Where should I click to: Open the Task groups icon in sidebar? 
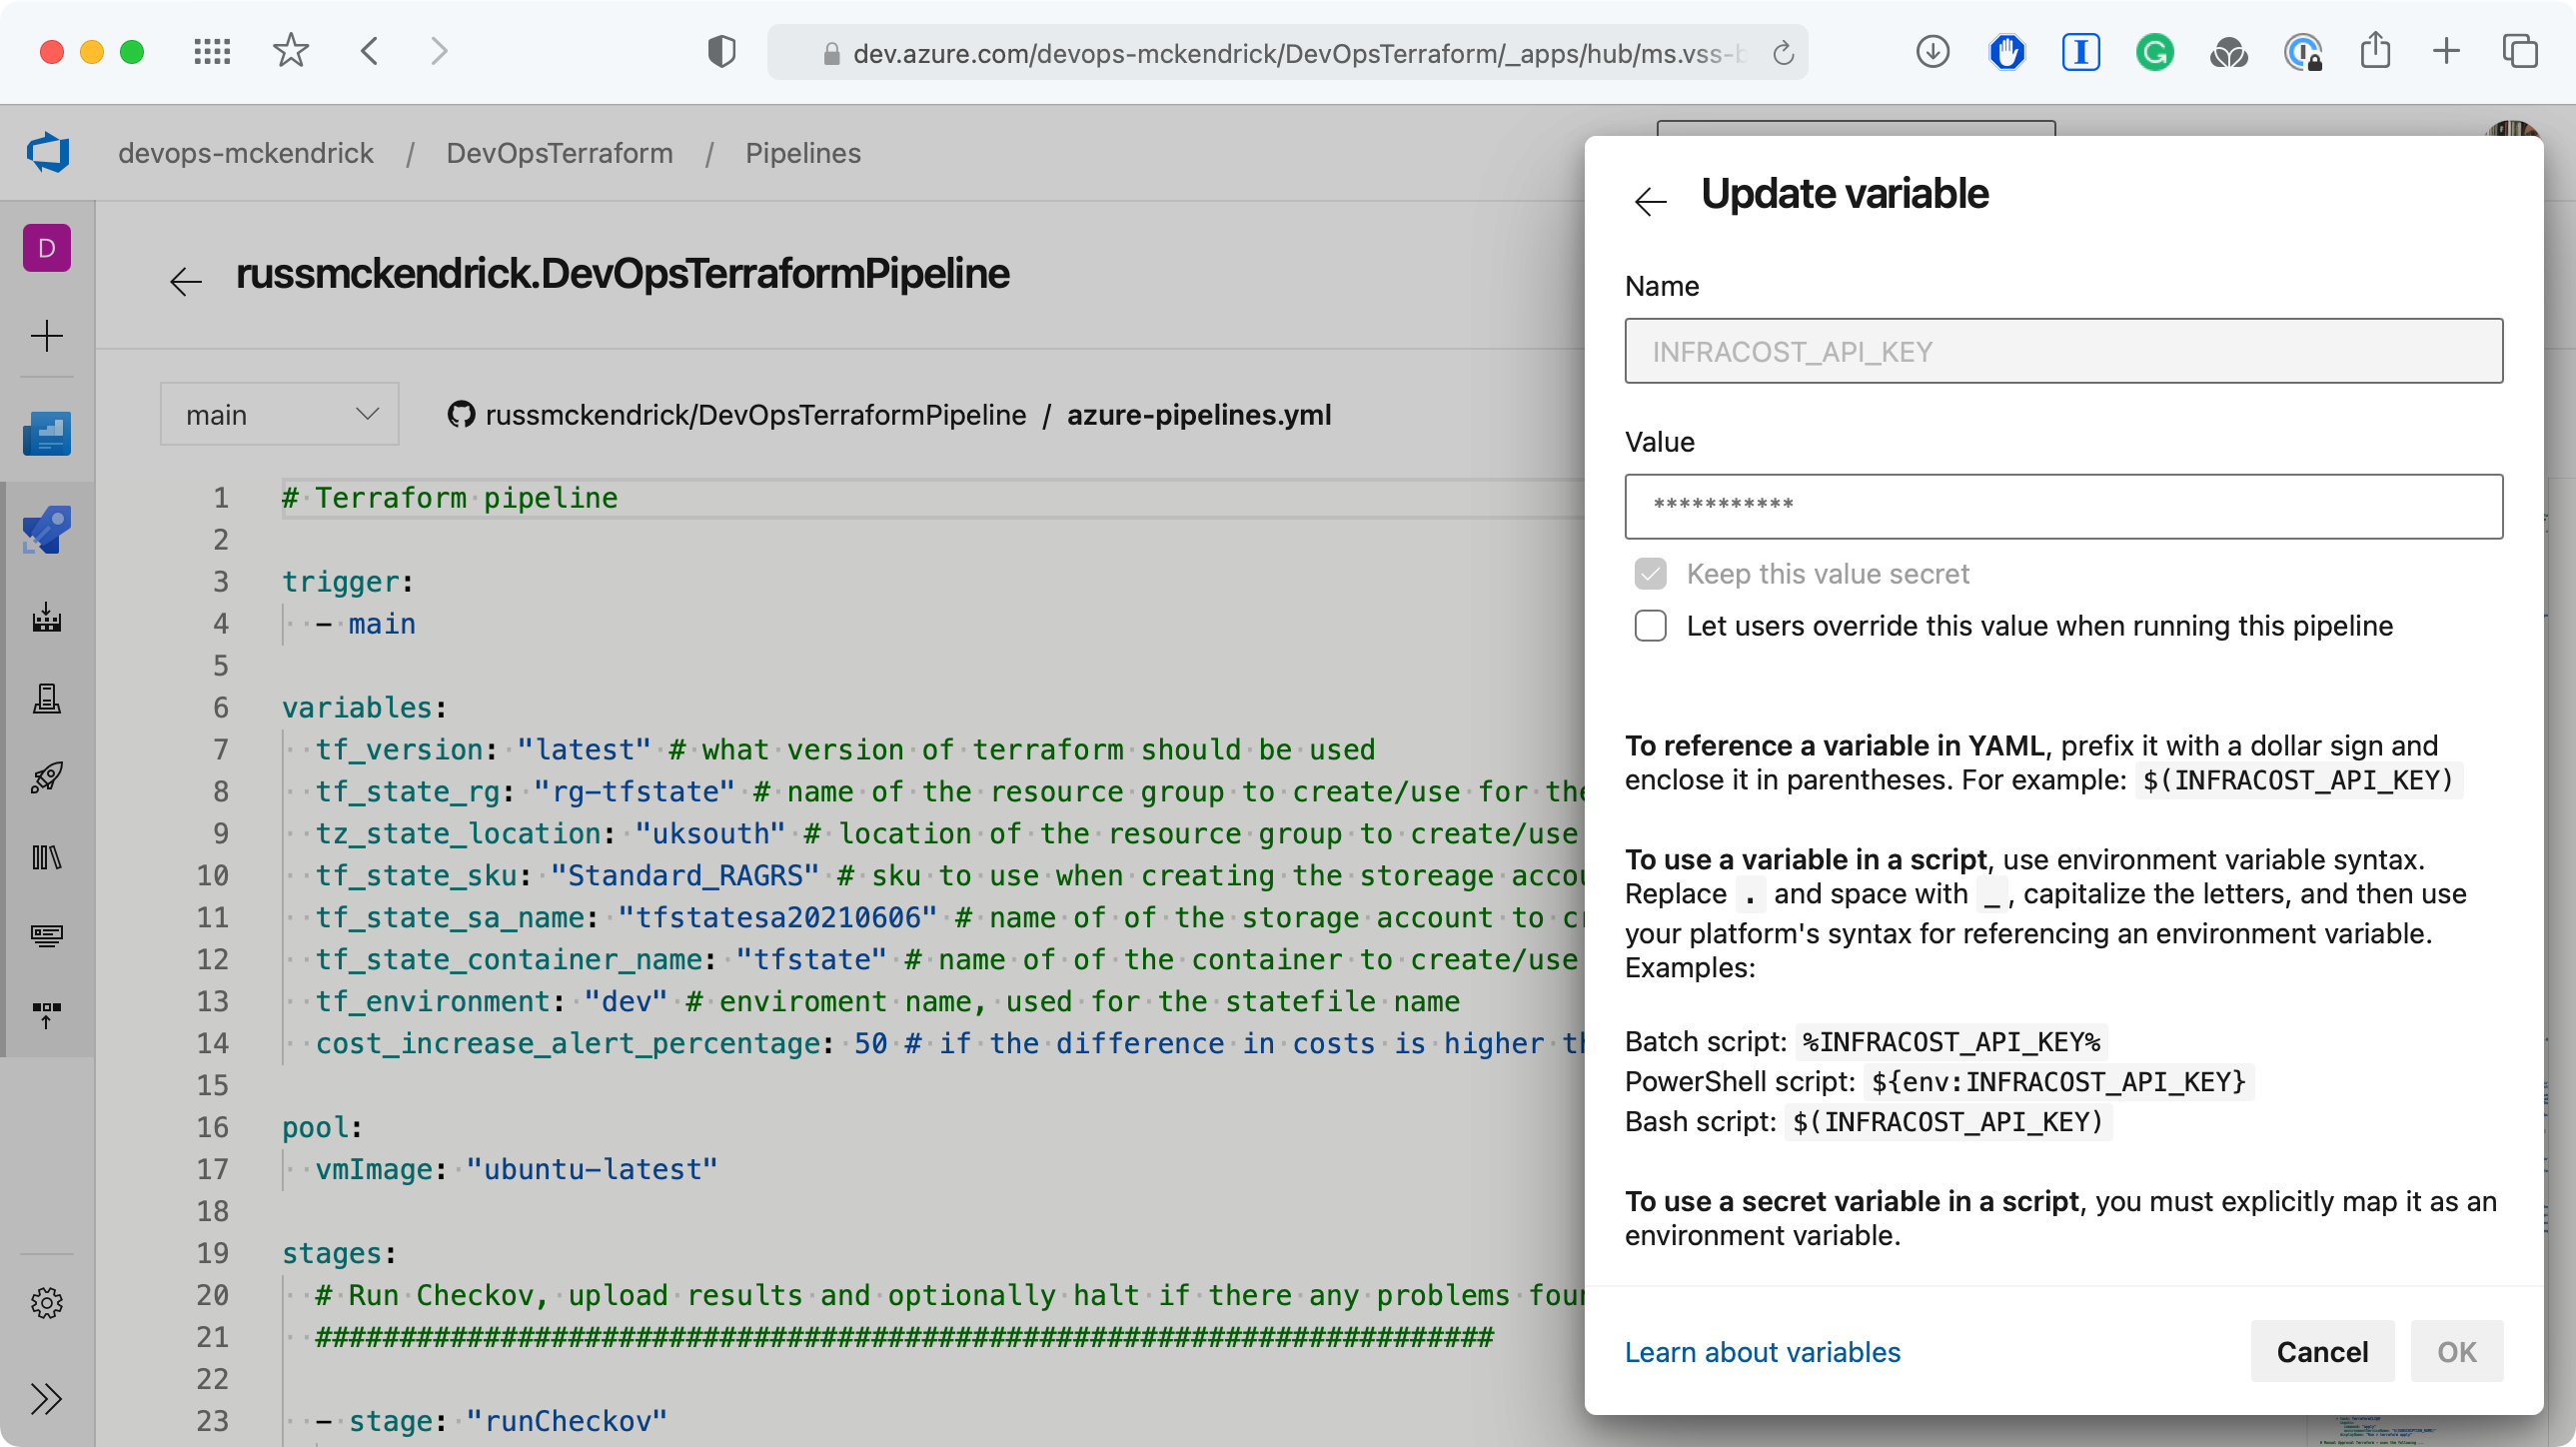47,936
